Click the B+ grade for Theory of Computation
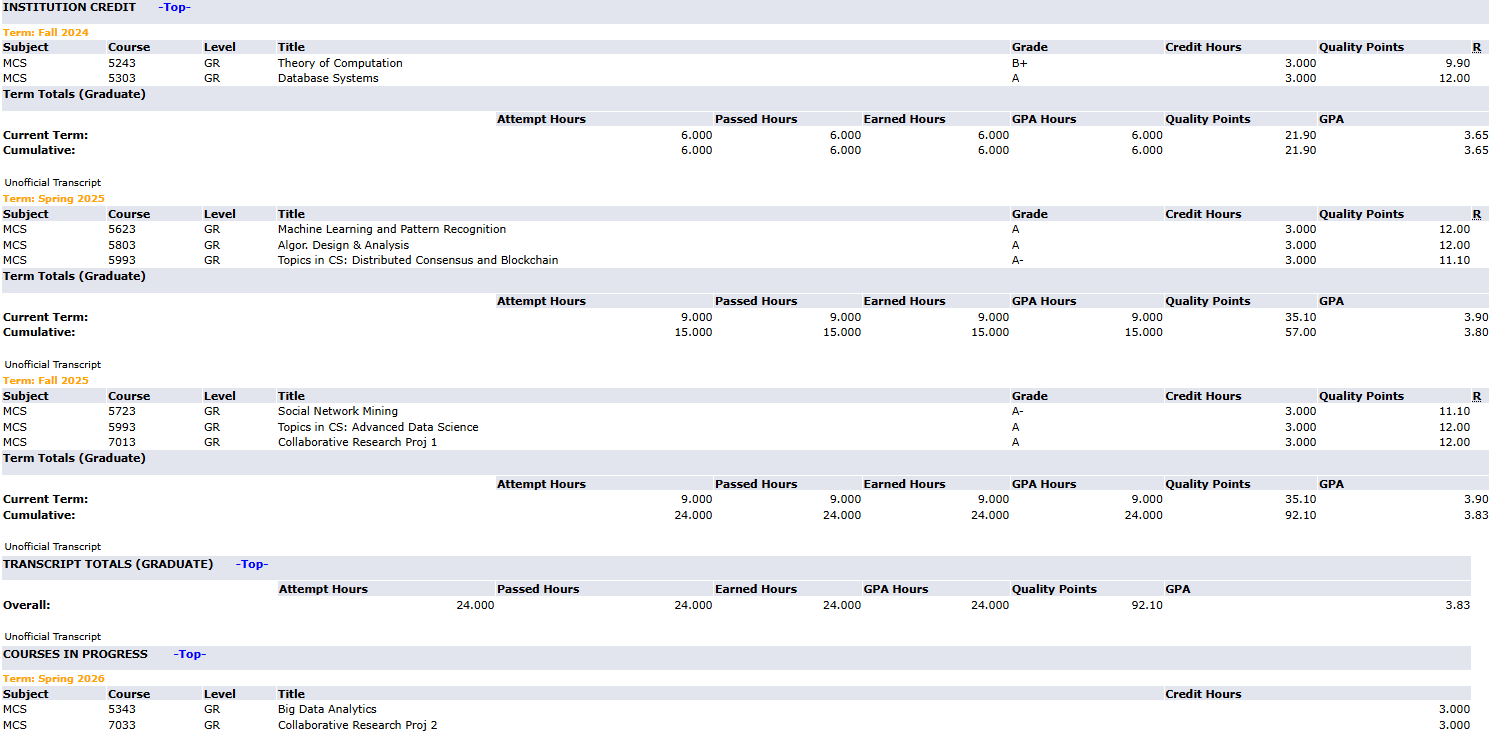This screenshot has width=1496, height=739. click(x=1019, y=63)
